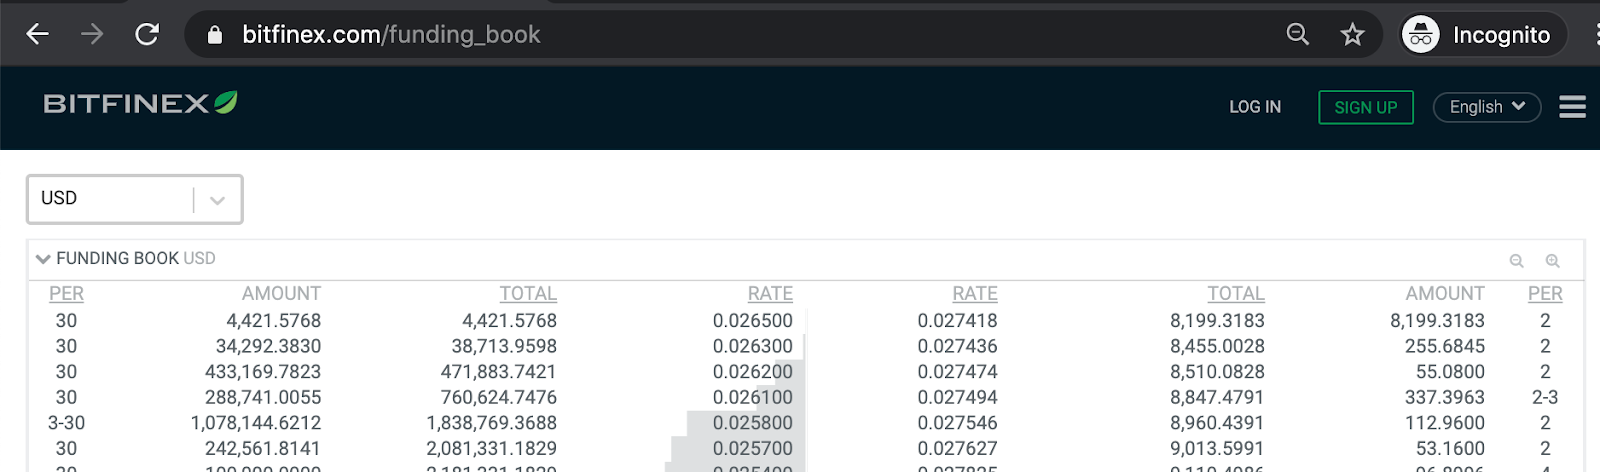Image resolution: width=1600 pixels, height=472 pixels.
Task: Select ask rate 0.027494
Action: coord(958,398)
